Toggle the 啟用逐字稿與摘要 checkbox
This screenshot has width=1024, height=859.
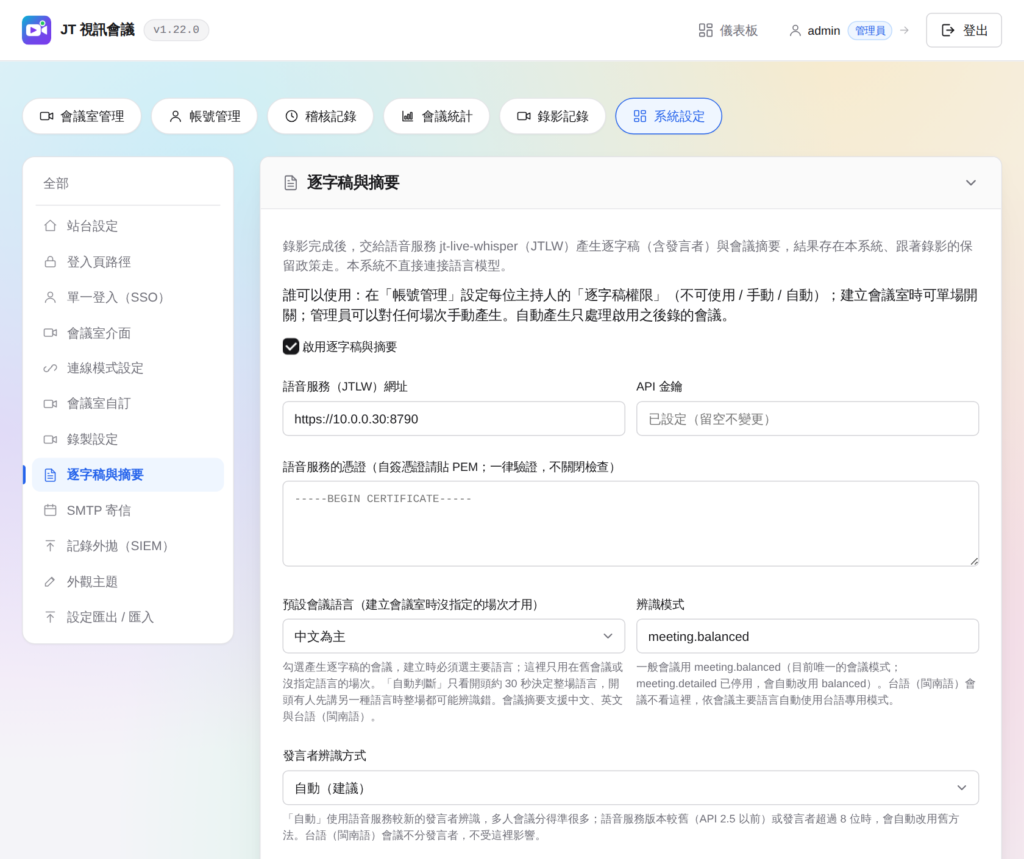(291, 346)
